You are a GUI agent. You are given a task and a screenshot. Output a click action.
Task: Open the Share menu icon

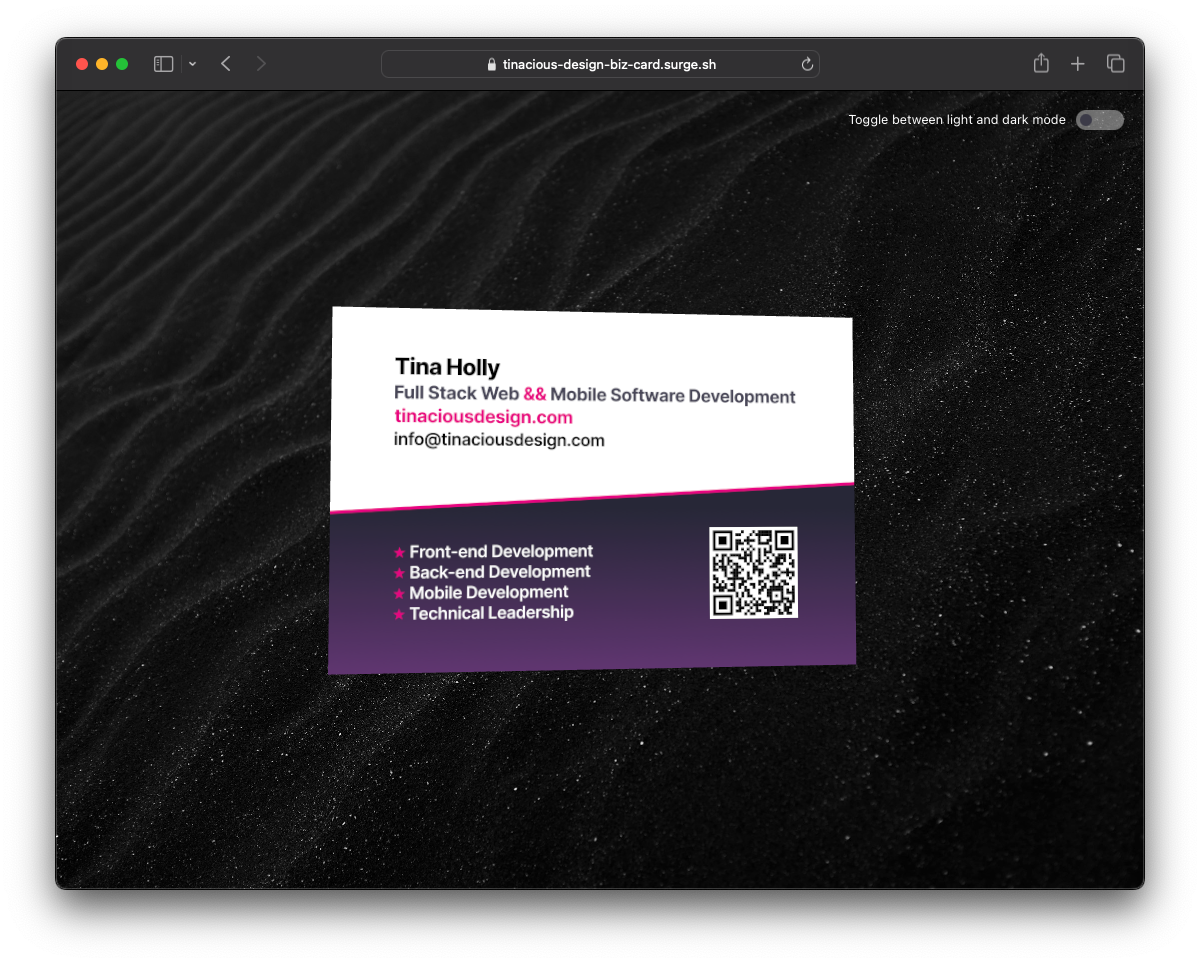pyautogui.click(x=1041, y=63)
